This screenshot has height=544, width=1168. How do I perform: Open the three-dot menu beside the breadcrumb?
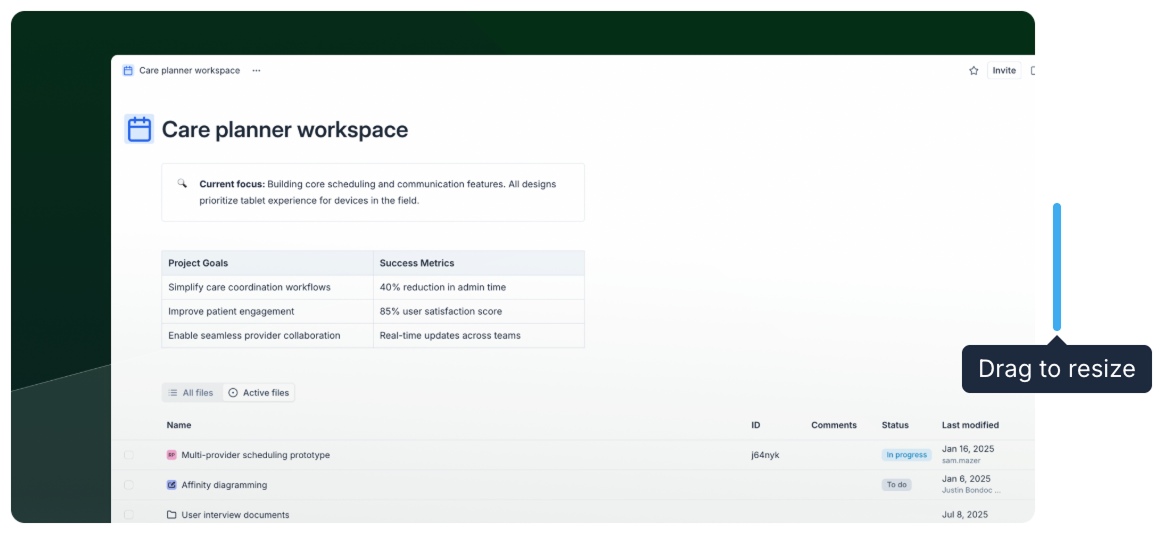(256, 71)
